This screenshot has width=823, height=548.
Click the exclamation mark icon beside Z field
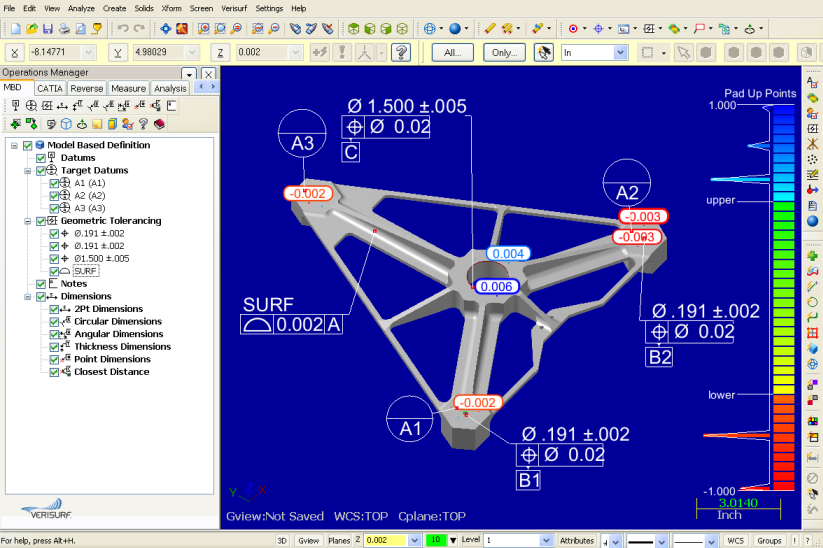(342, 52)
